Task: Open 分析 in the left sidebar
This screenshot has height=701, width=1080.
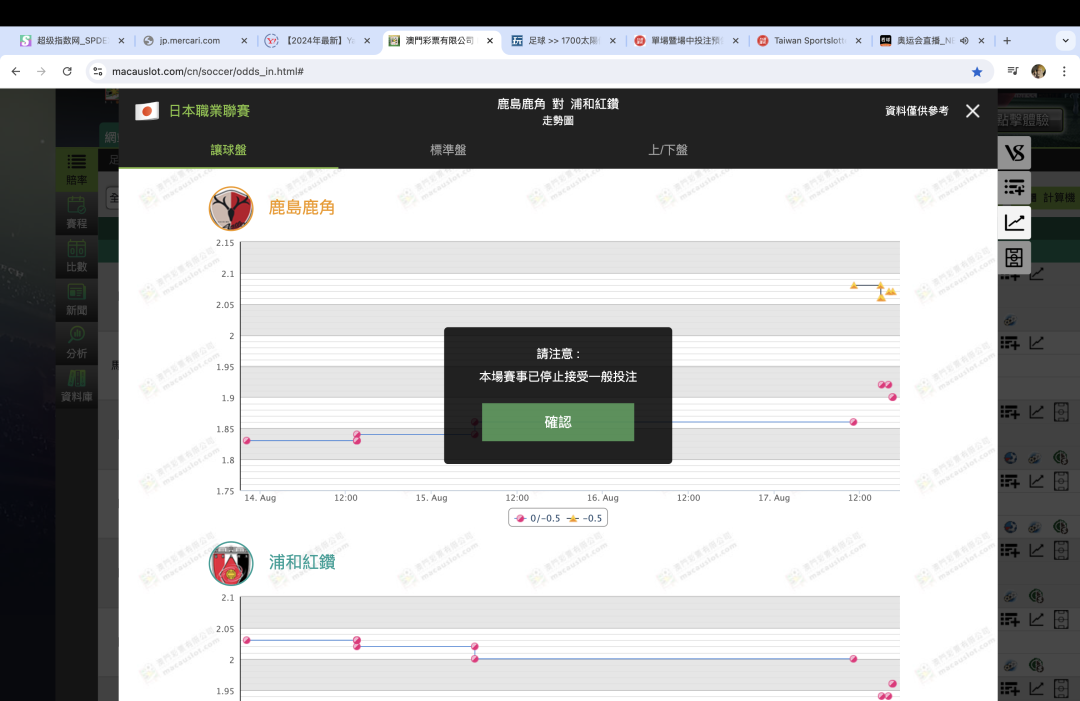Action: [x=76, y=343]
